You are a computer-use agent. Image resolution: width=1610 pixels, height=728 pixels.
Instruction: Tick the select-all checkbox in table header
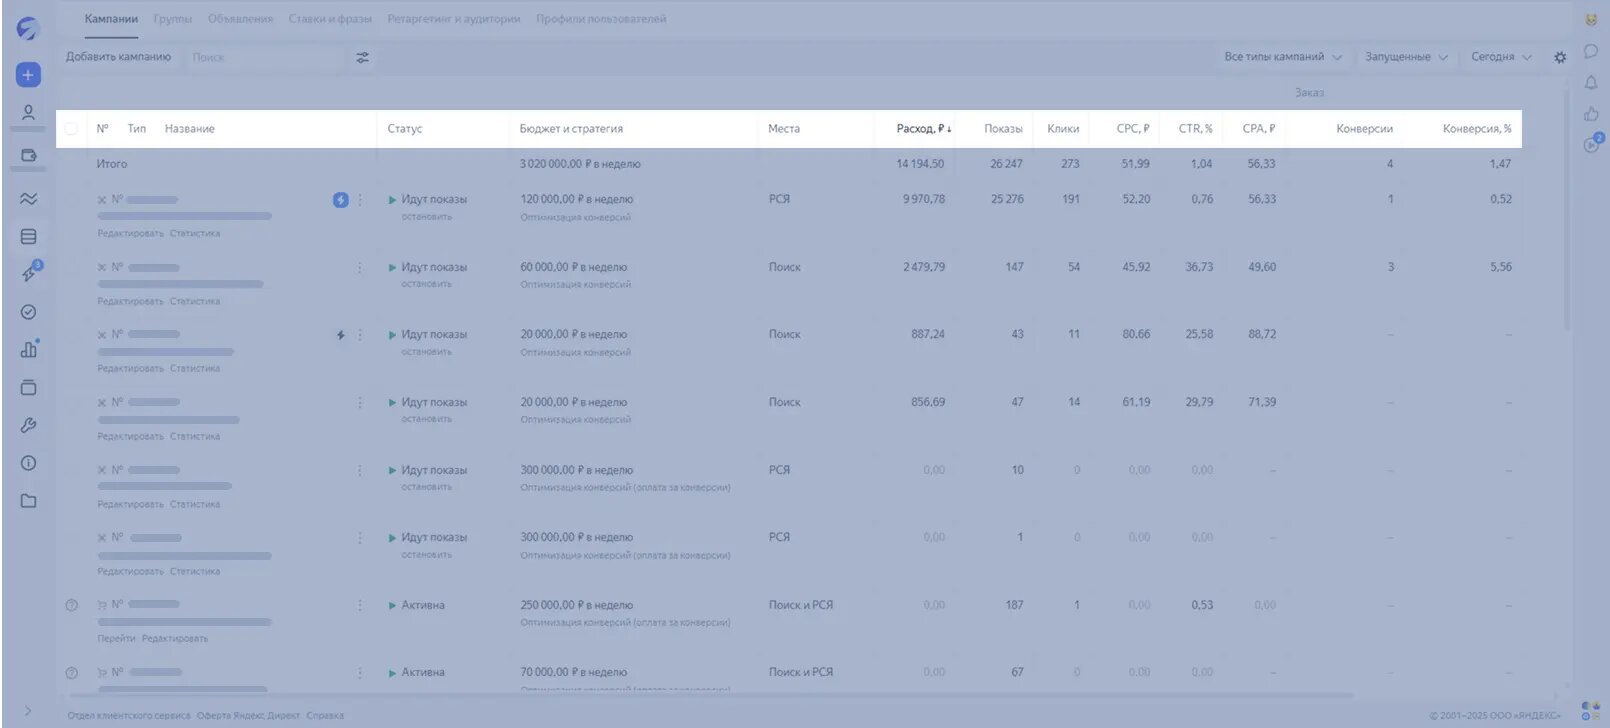pyautogui.click(x=71, y=129)
